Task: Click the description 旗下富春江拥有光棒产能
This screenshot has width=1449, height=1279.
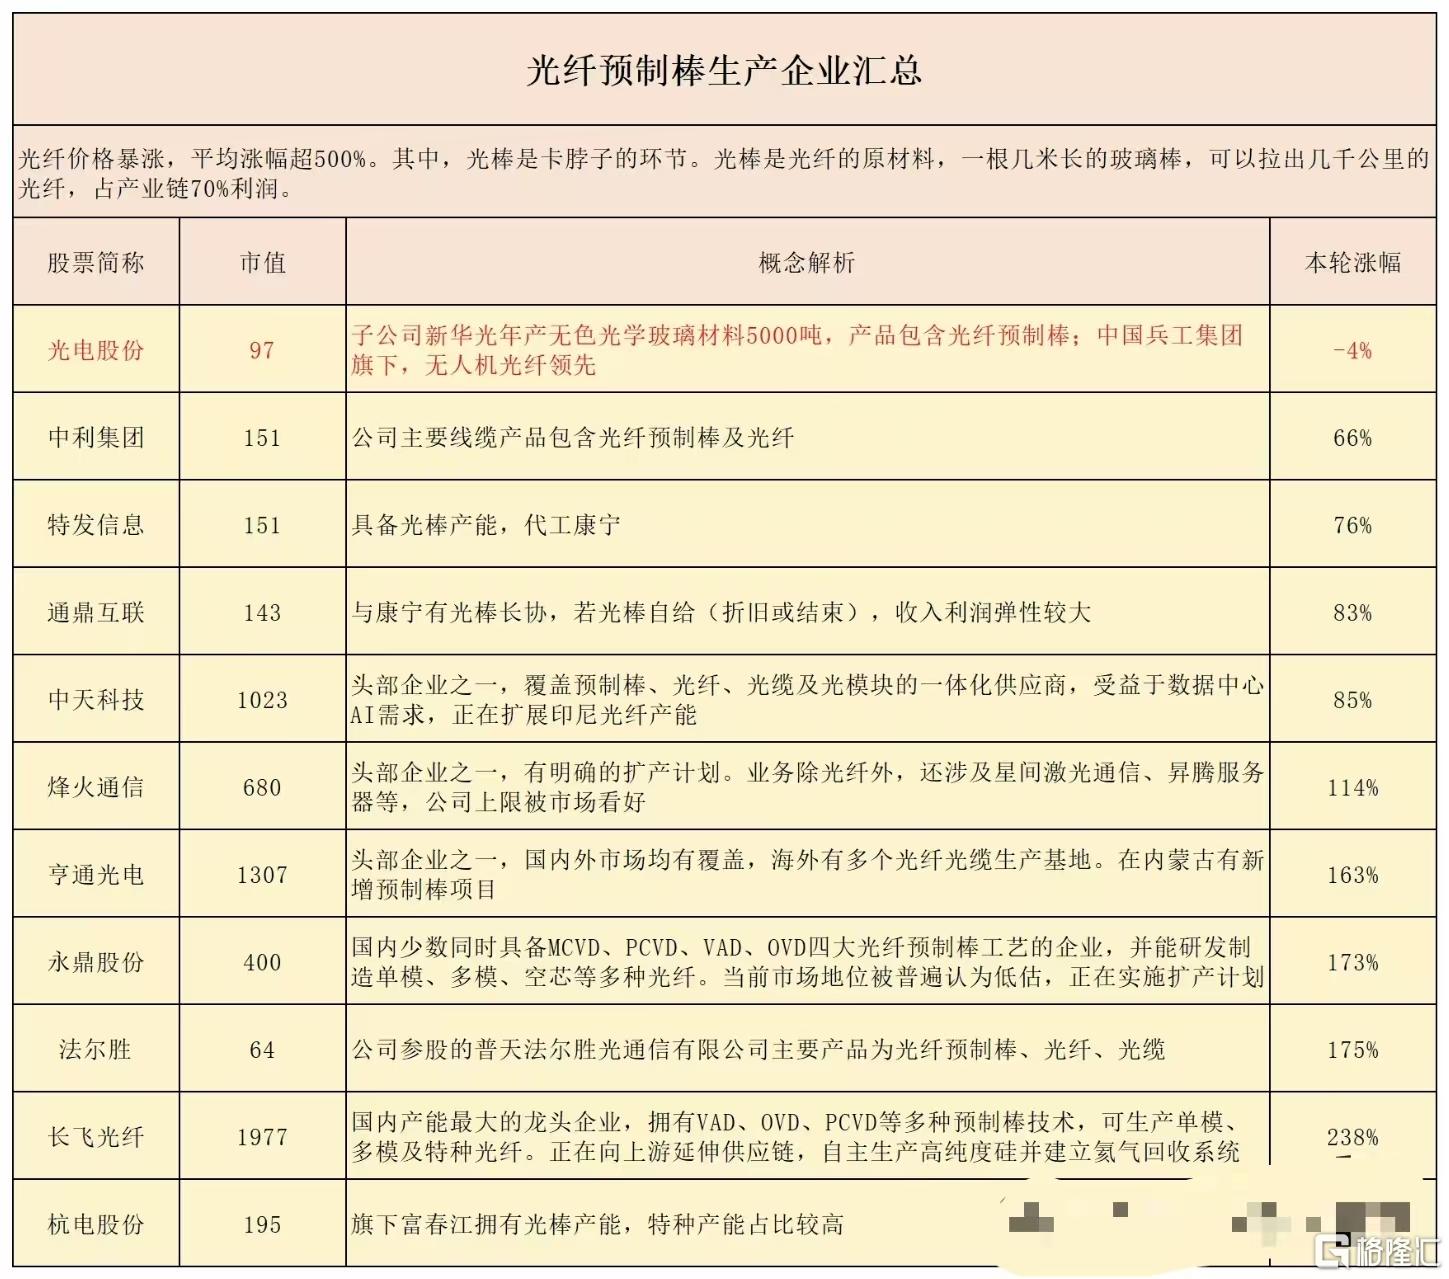Action: coord(597,1224)
